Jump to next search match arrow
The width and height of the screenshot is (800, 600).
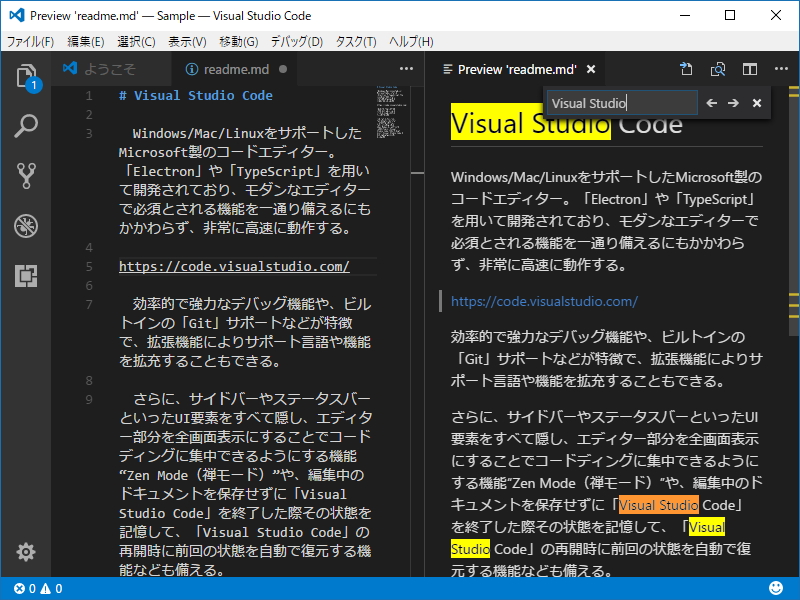(x=731, y=102)
